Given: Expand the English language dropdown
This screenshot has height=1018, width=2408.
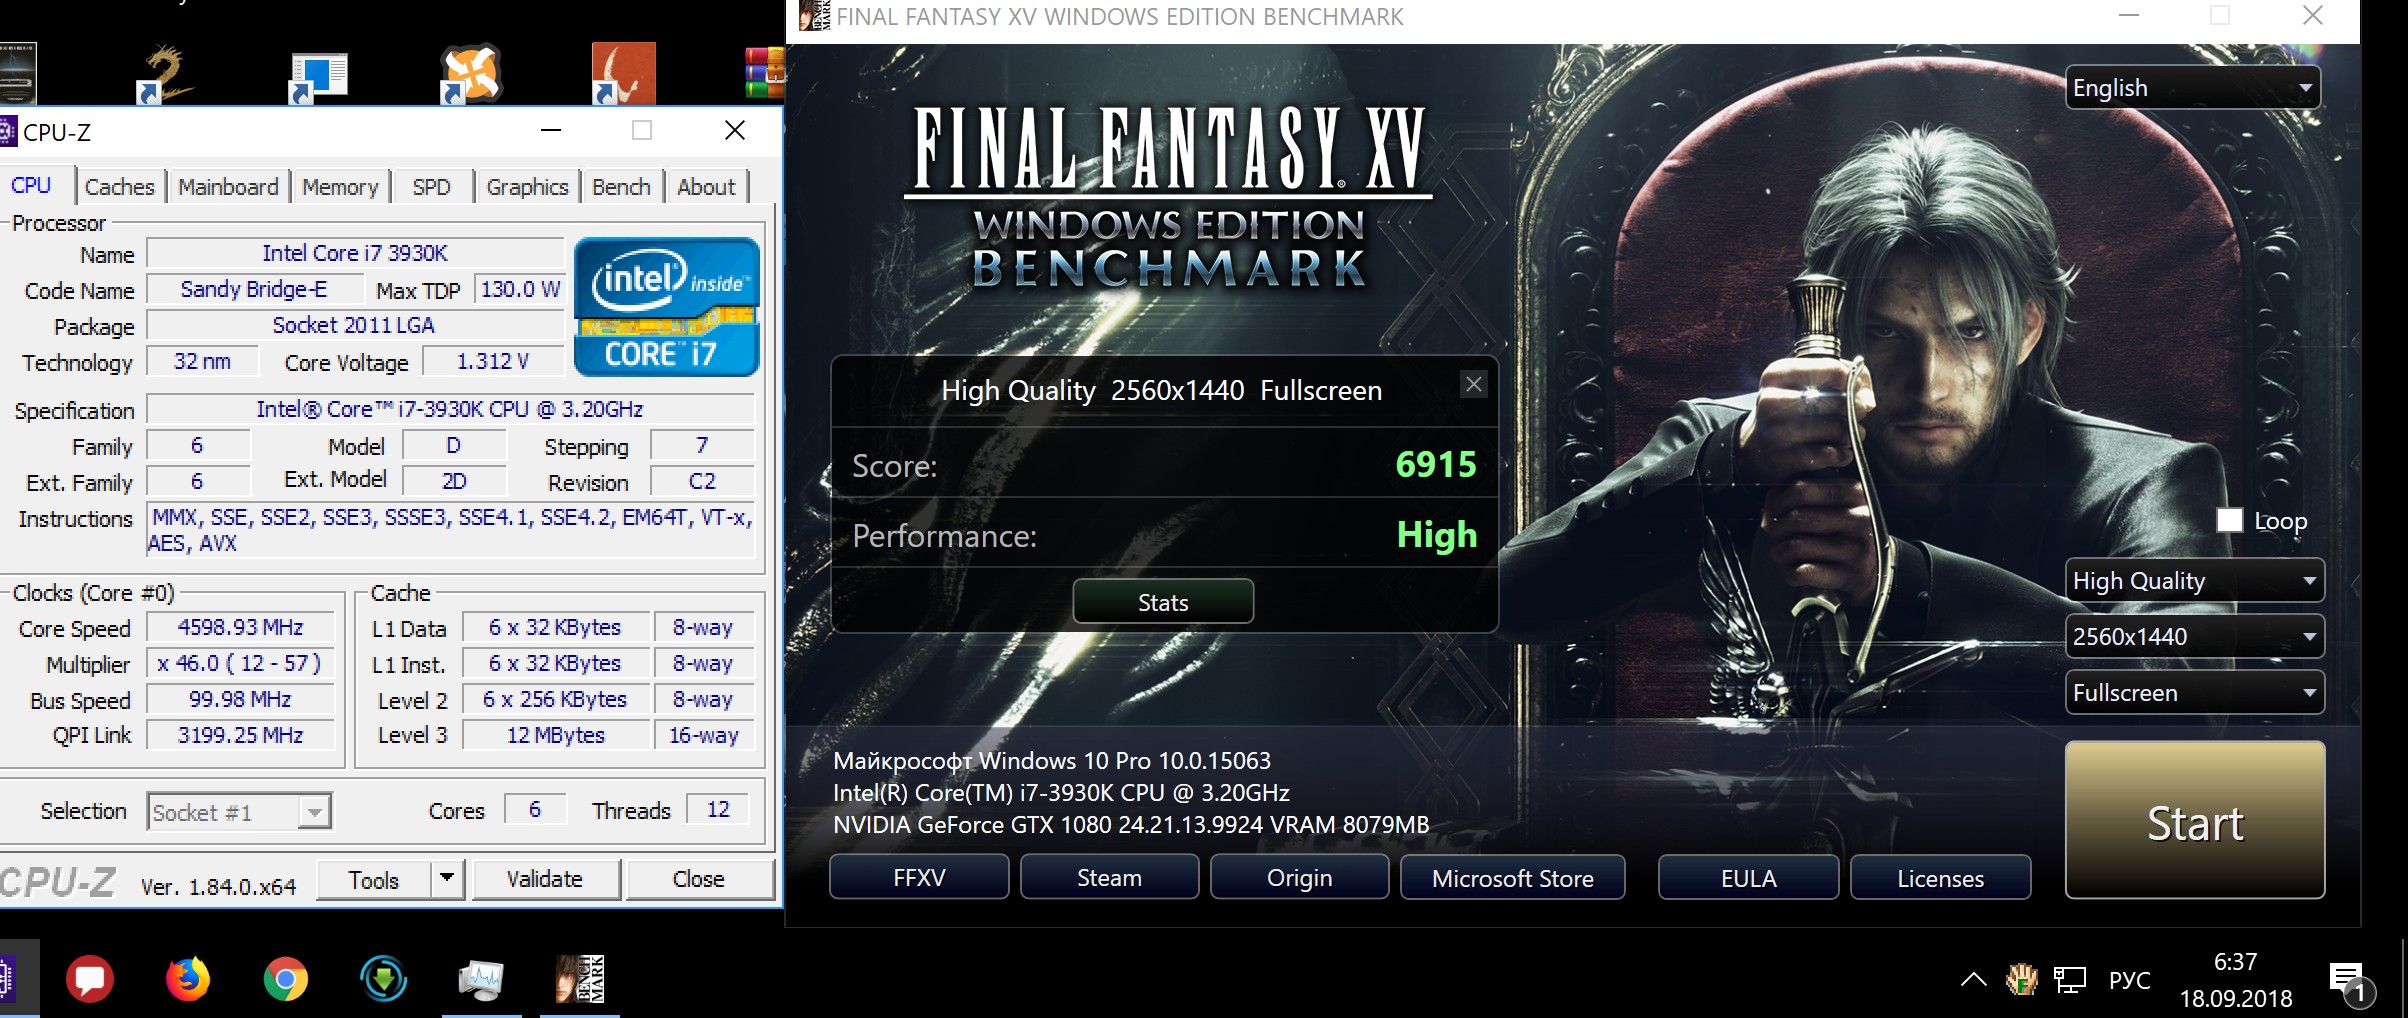Looking at the screenshot, I should coord(2193,88).
